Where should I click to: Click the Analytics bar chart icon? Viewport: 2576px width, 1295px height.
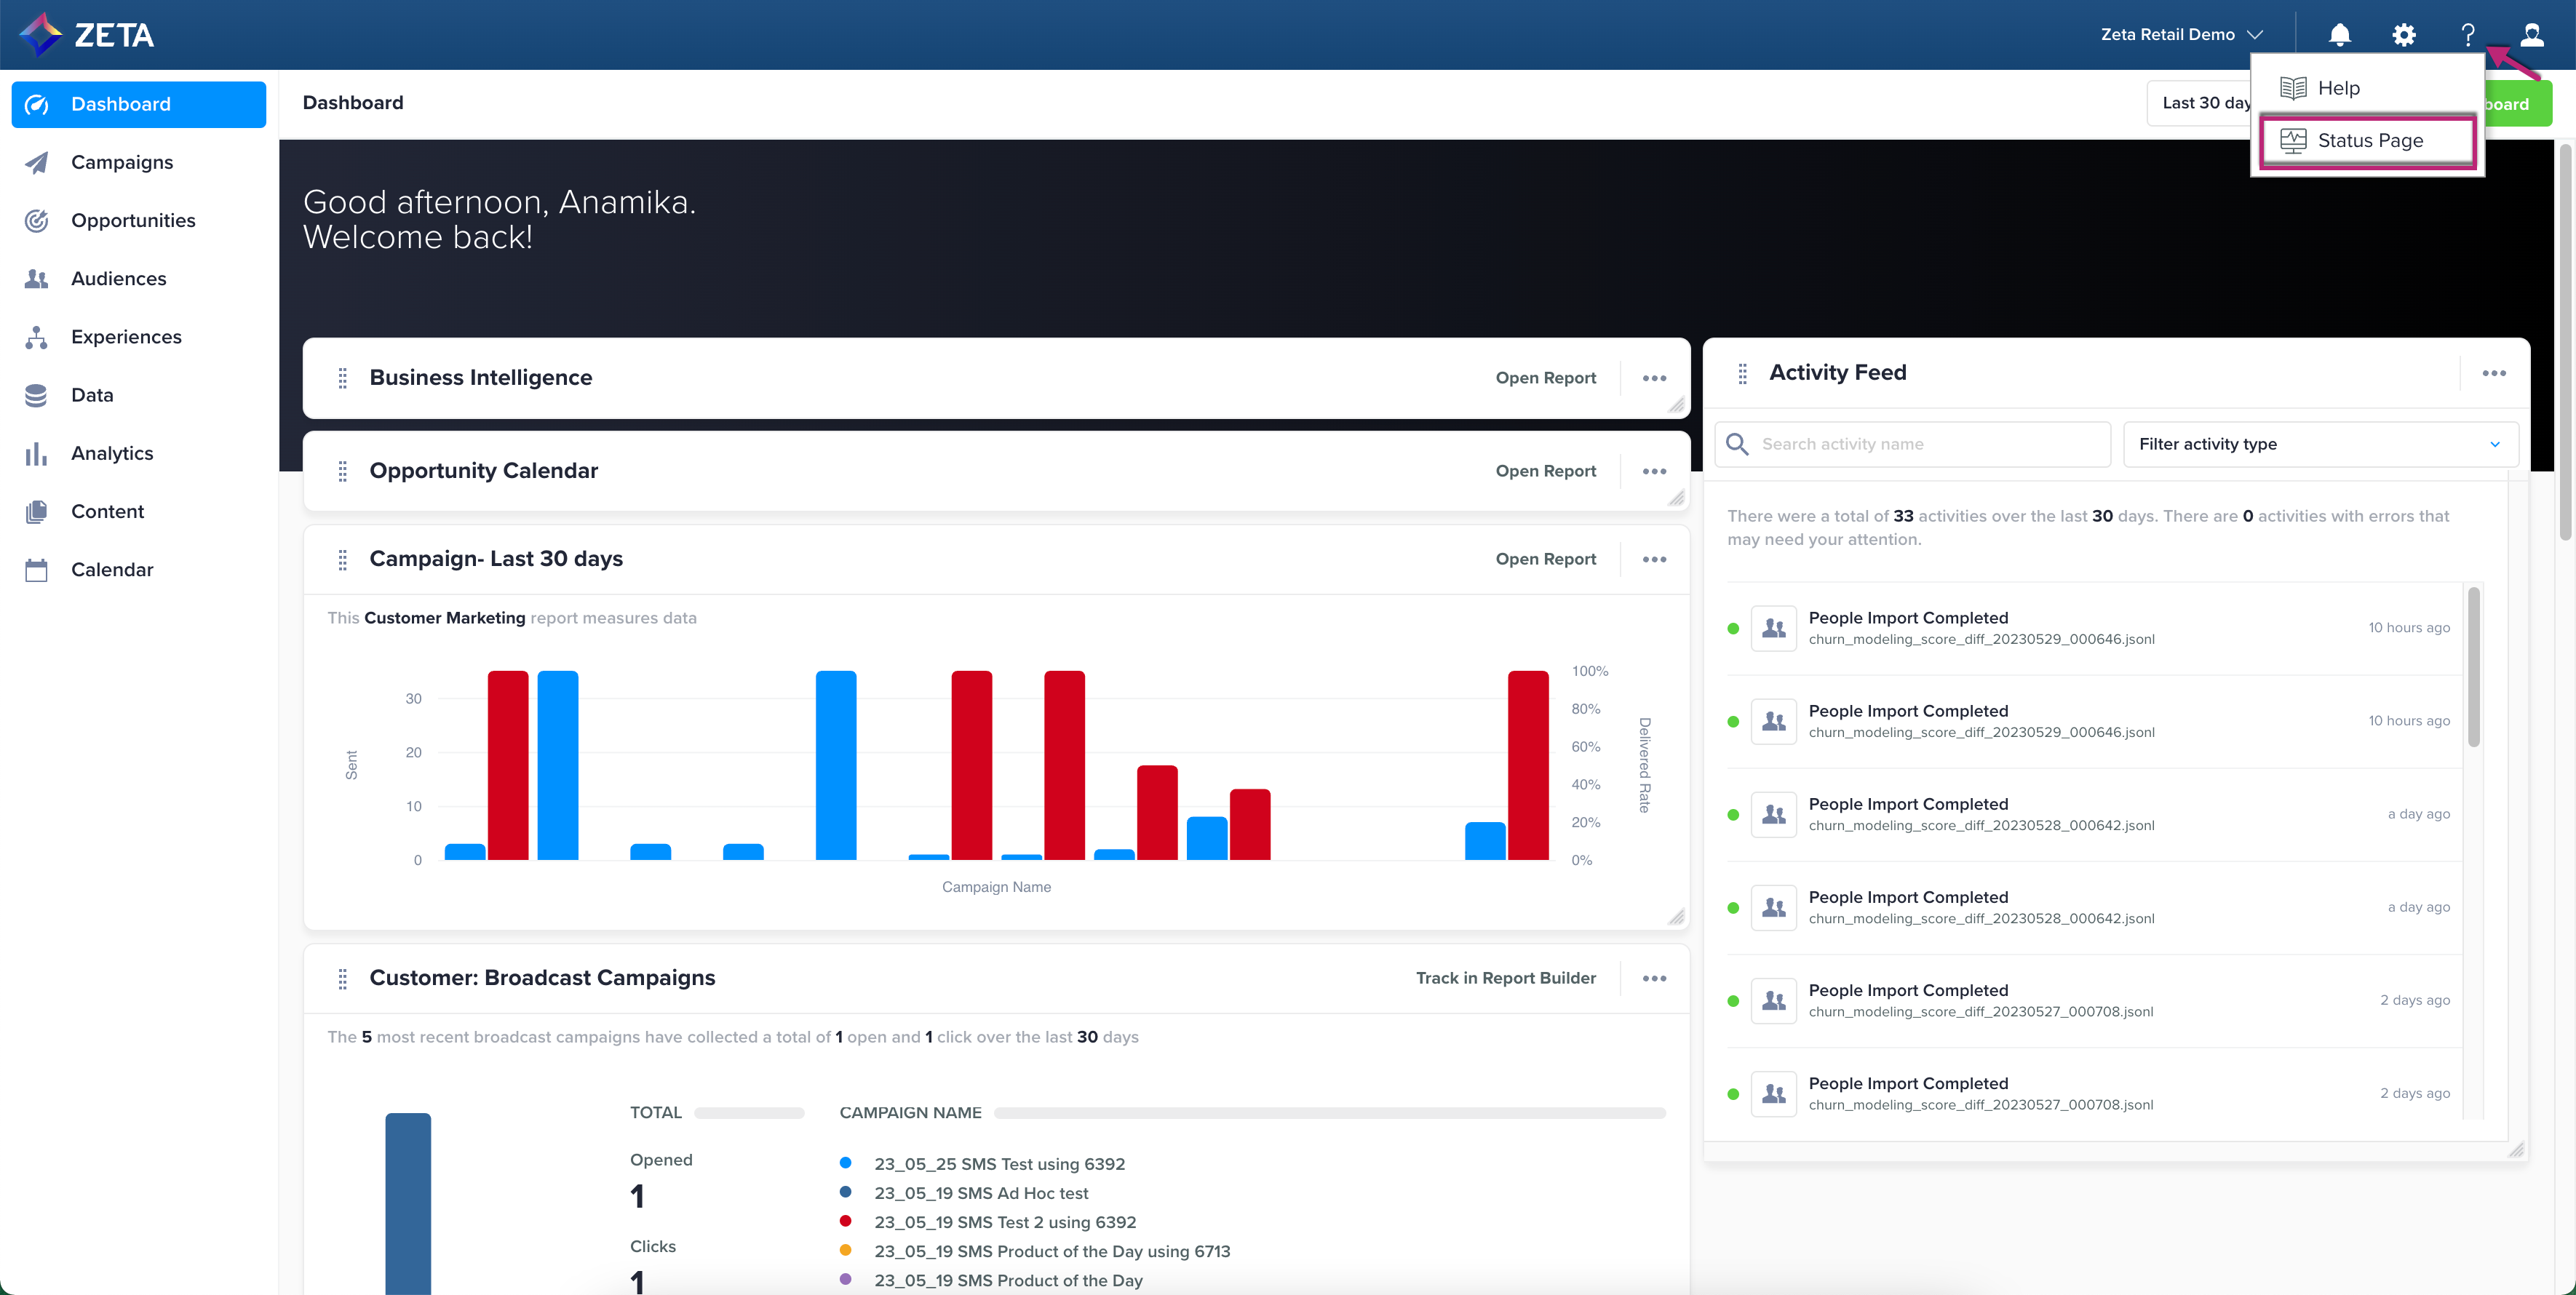[x=36, y=454]
